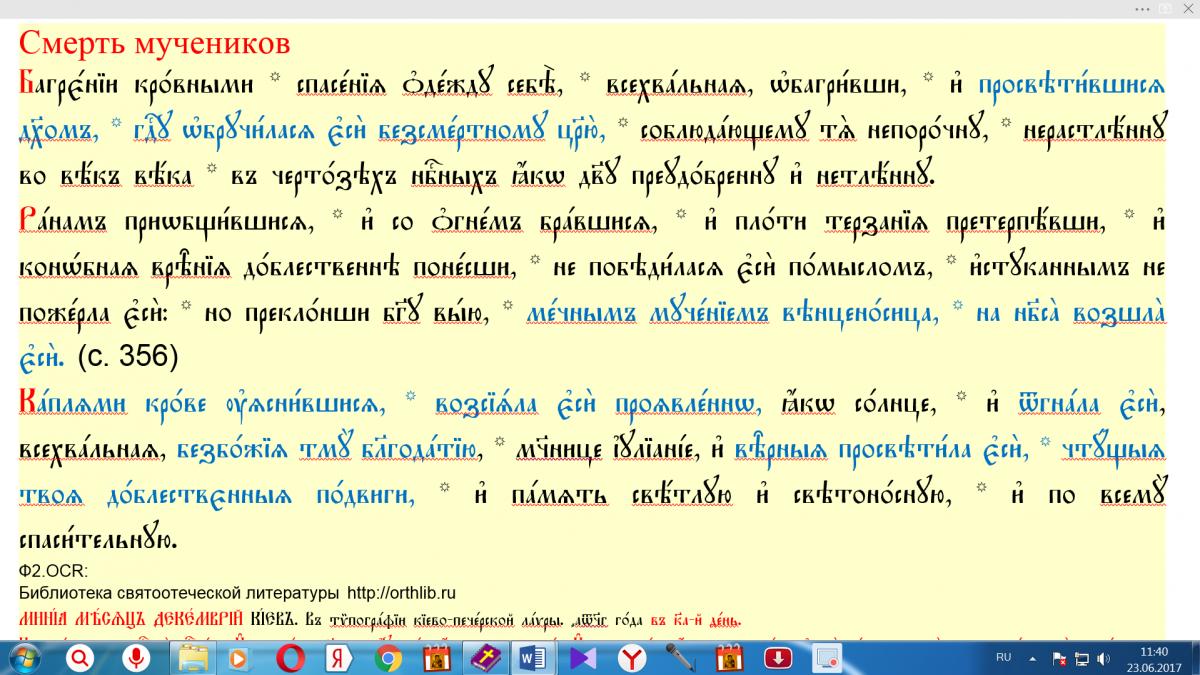The height and width of the screenshot is (675, 1200).
Task: Open the File Explorer folder in taskbar
Action: [x=191, y=657]
